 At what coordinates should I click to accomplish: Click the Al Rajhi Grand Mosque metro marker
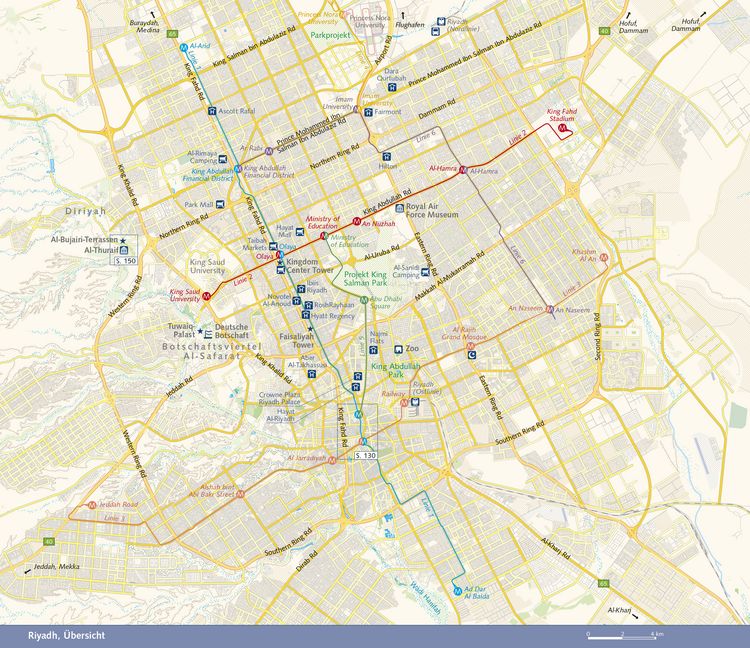[x=470, y=346]
